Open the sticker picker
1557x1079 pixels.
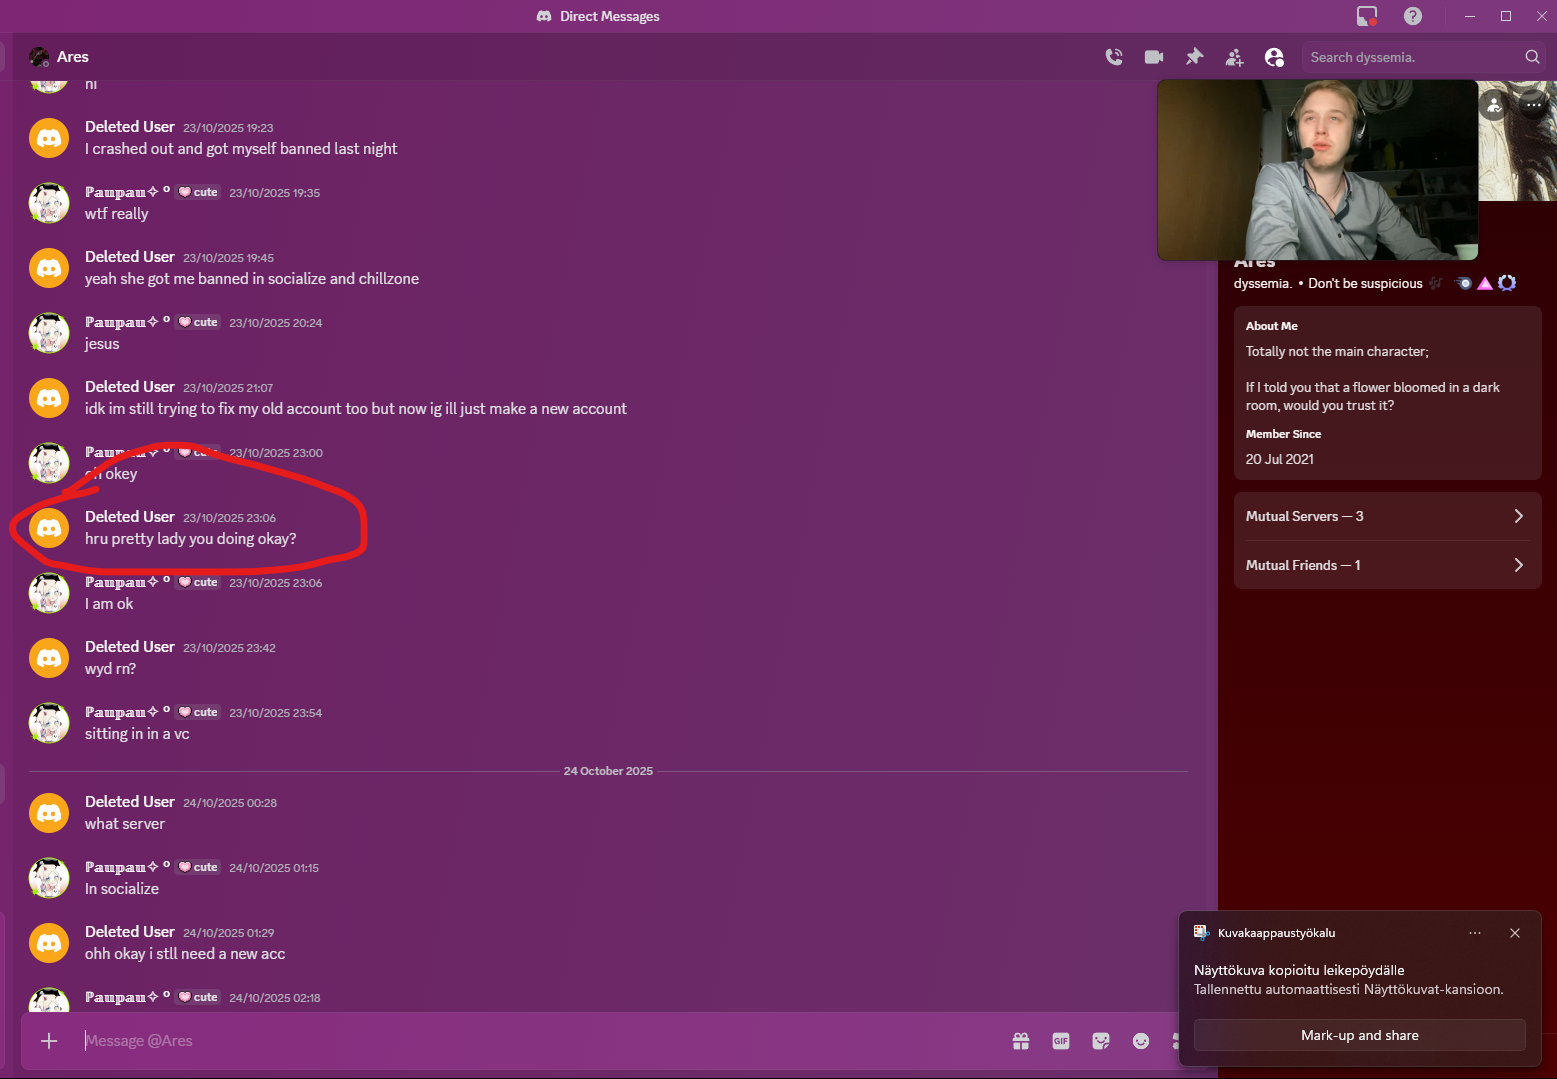(1100, 1041)
